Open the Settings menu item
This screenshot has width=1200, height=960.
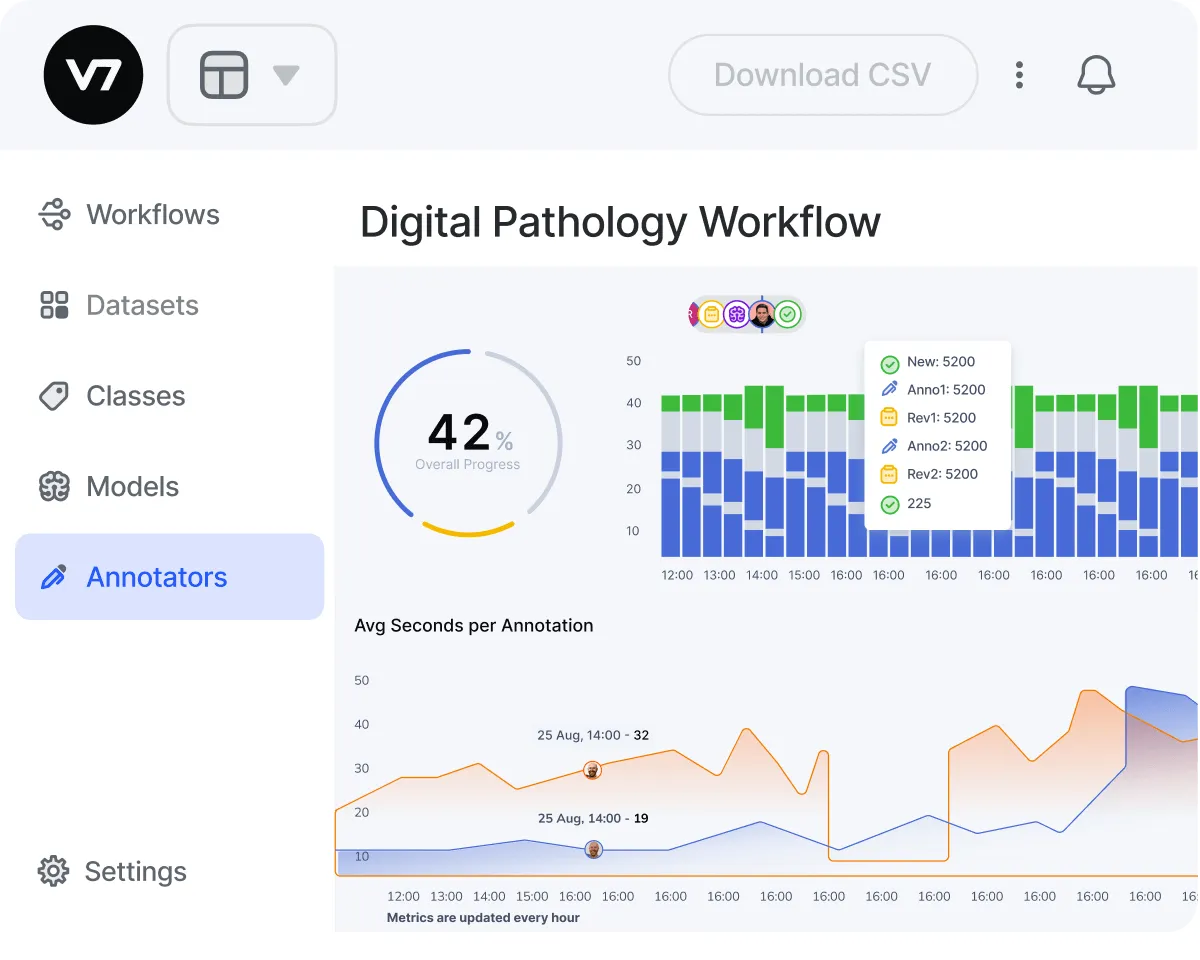click(x=134, y=871)
